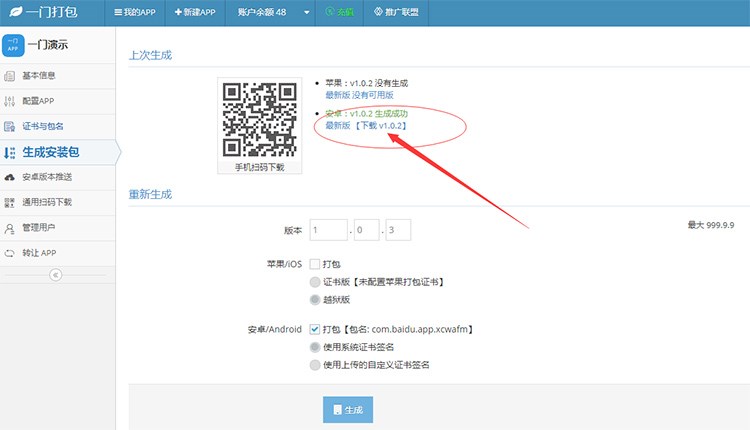Click the 最新版 没有可用版 link for Apple
Image resolution: width=750 pixels, height=430 pixels.
click(359, 95)
